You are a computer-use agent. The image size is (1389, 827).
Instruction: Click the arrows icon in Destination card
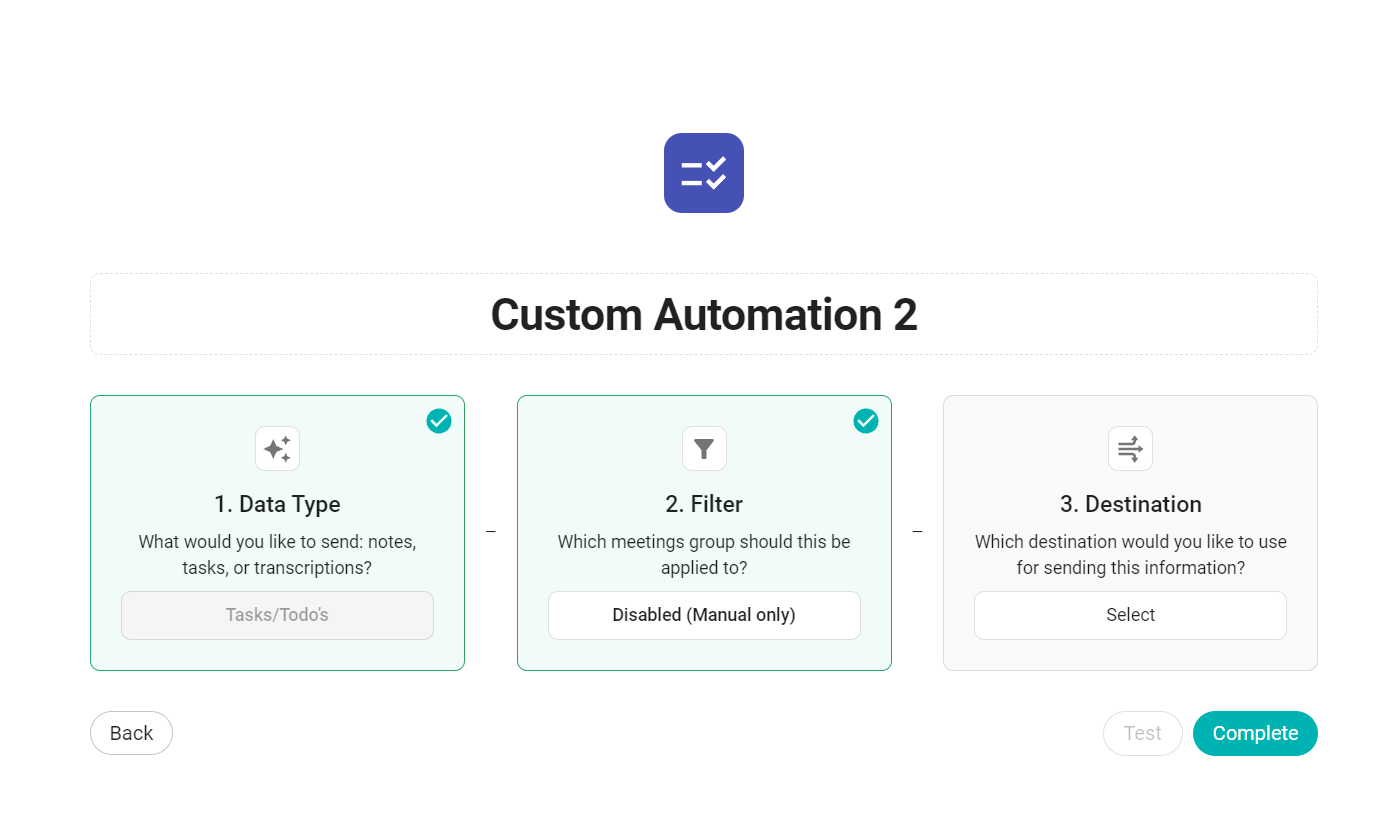(1130, 449)
